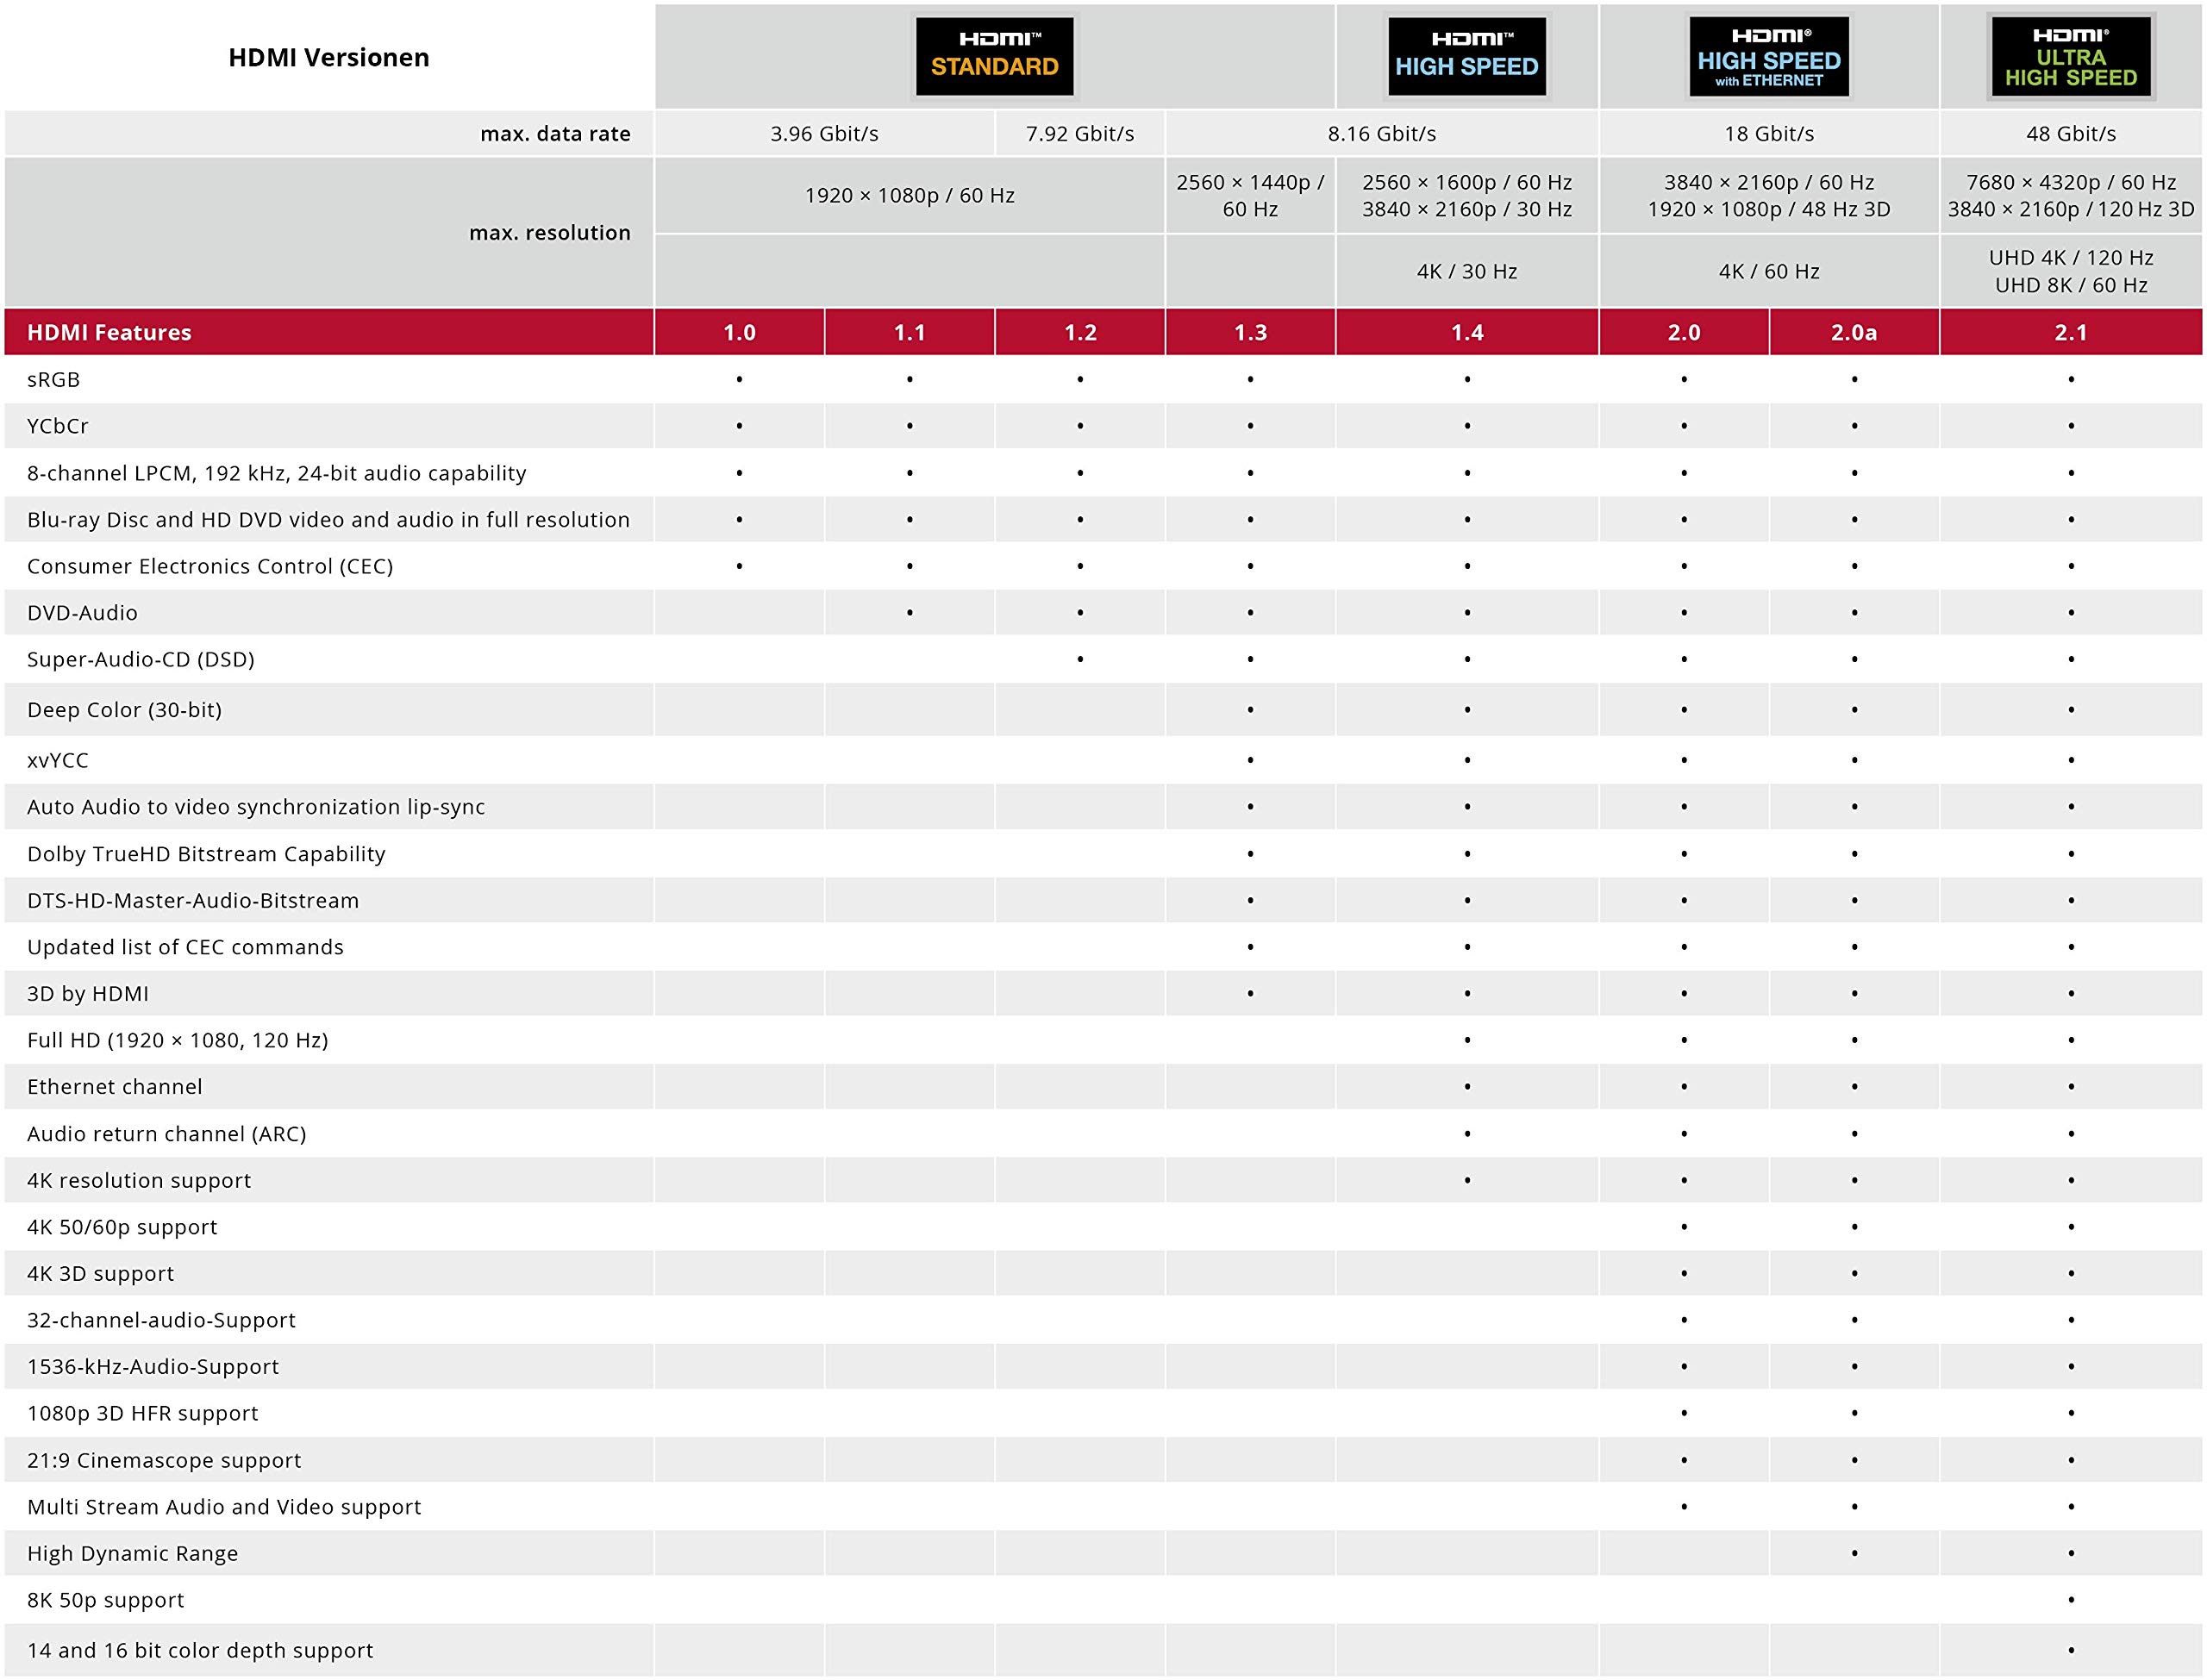Click the 3.96 Gbit/s data rate cell
Screen dimensions: 2207x1680
pyautogui.click(x=824, y=134)
